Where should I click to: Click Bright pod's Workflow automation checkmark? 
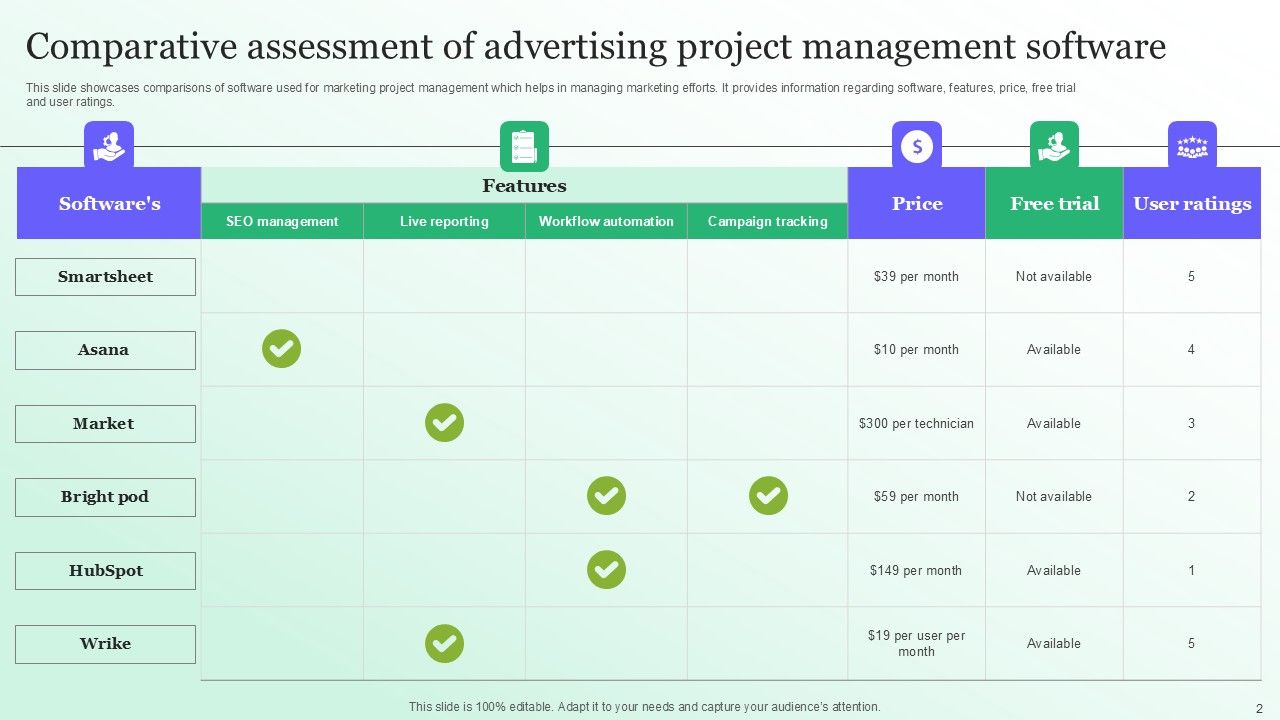(x=606, y=496)
